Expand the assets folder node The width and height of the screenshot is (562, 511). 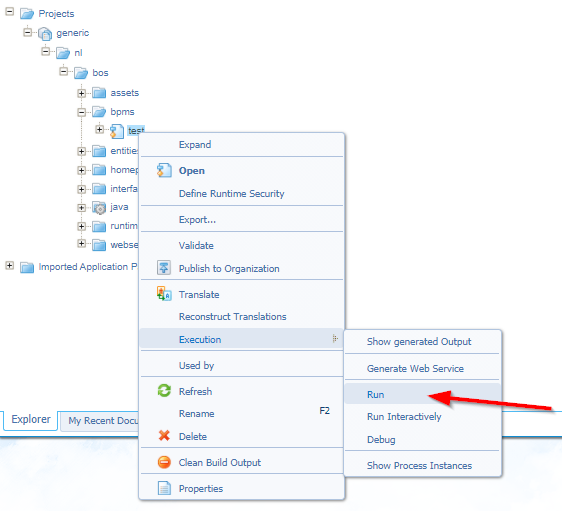(82, 93)
